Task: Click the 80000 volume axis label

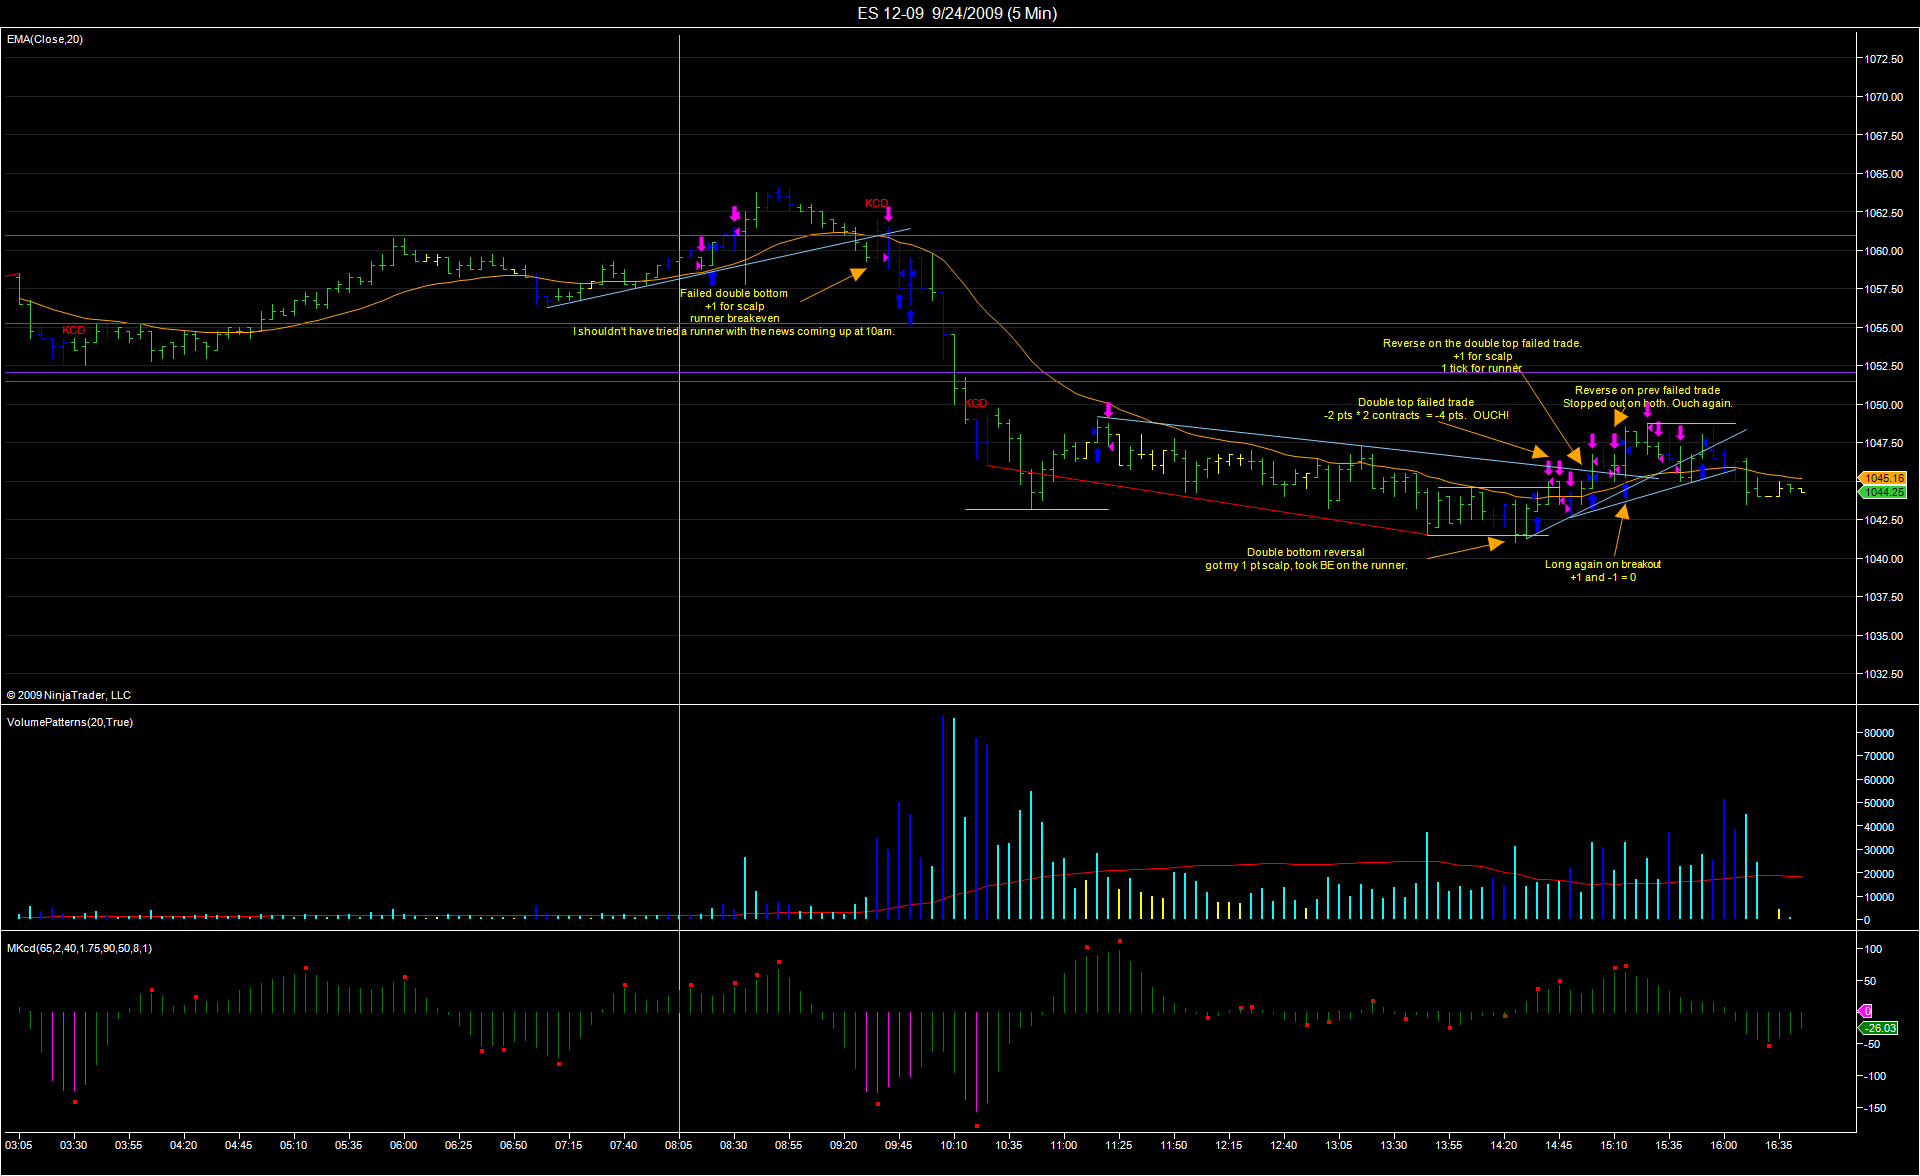Action: tap(1879, 733)
